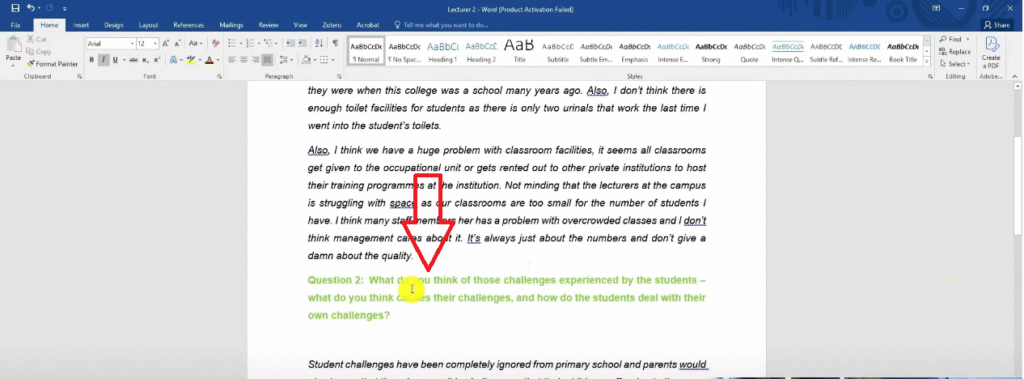Apply subscript formatting
The image size is (1024, 379).
[x=146, y=60]
